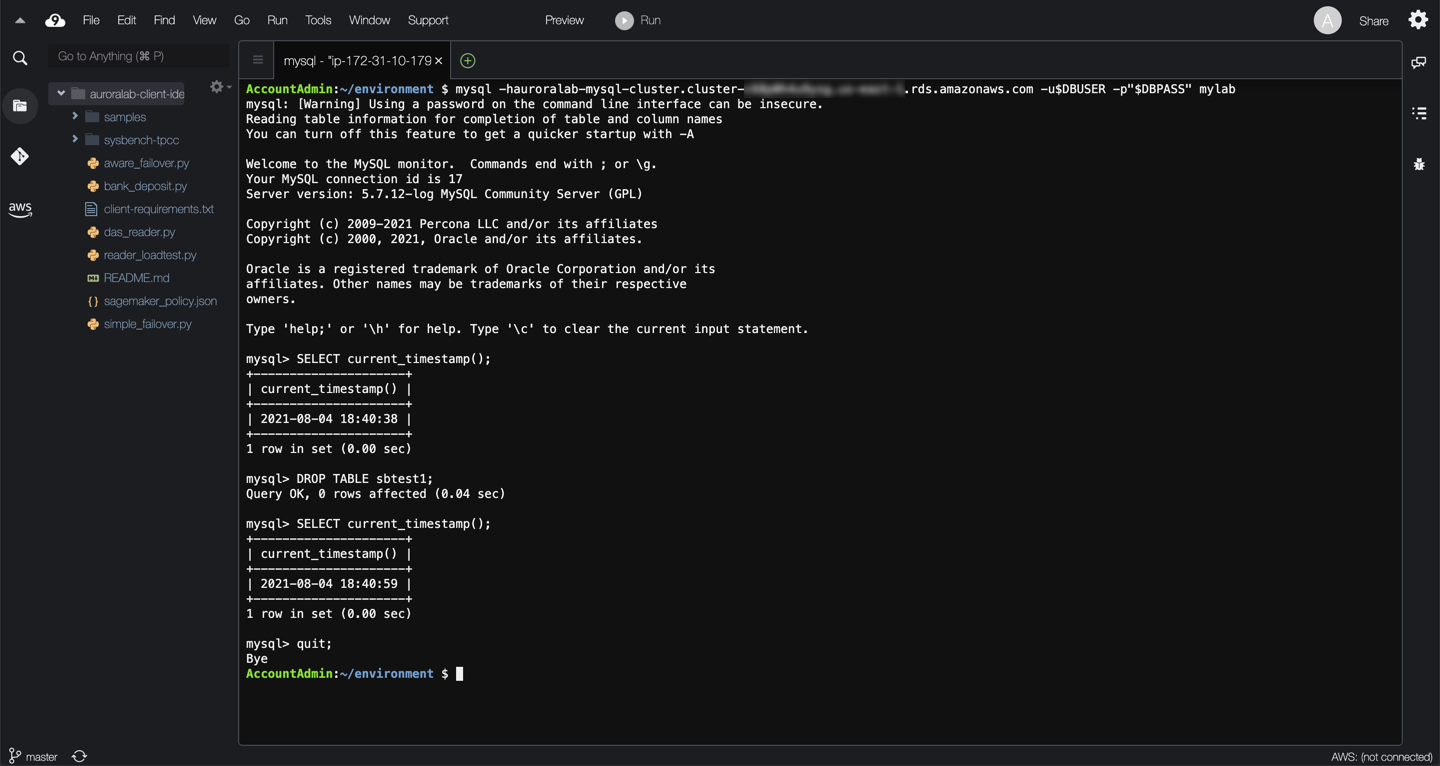
Task: Select the mysql terminal tab
Action: click(357, 61)
